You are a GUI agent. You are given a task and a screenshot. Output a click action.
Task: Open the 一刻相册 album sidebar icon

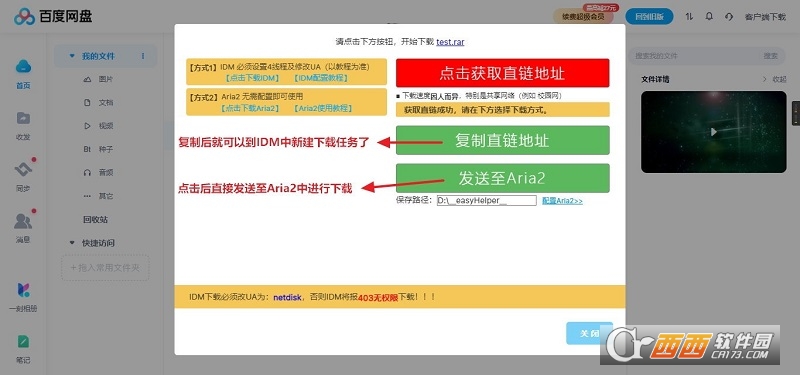coord(23,290)
